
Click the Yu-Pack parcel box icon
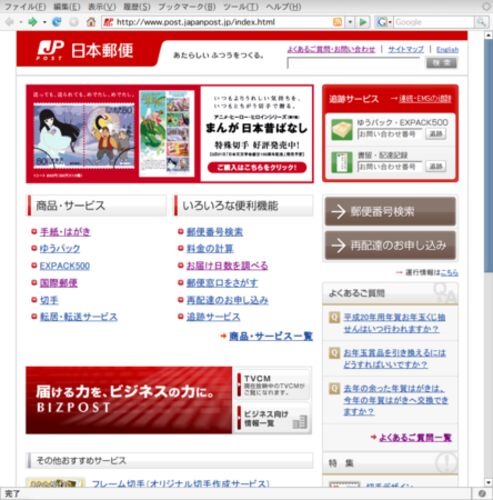(342, 130)
